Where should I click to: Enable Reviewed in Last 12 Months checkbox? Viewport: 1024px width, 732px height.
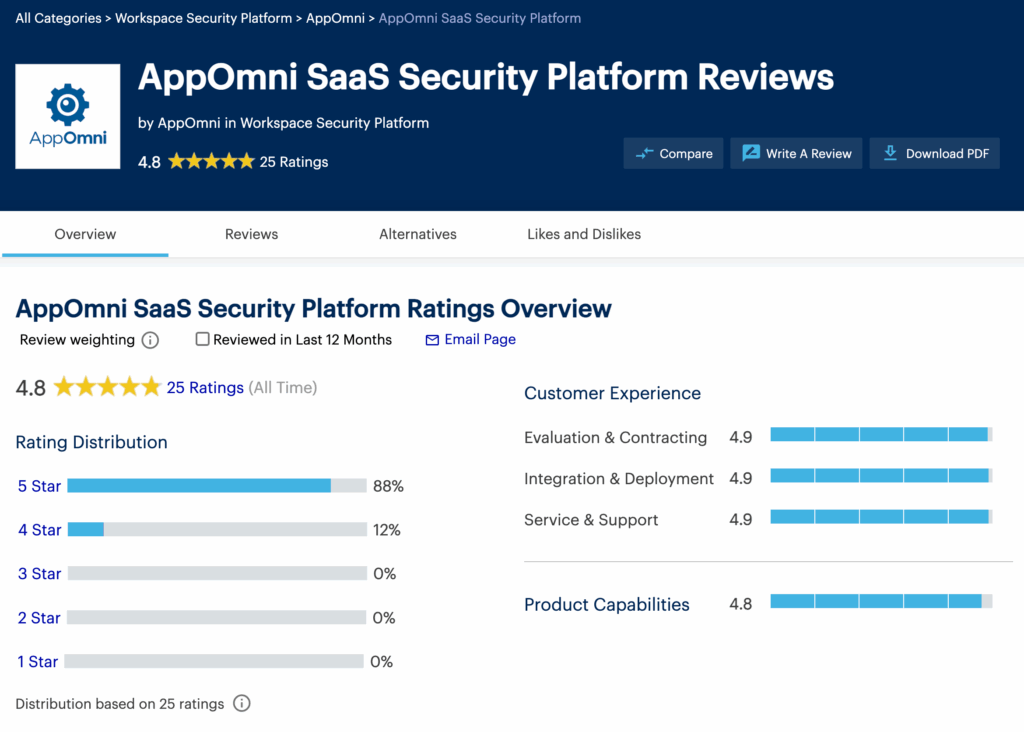[x=203, y=339]
